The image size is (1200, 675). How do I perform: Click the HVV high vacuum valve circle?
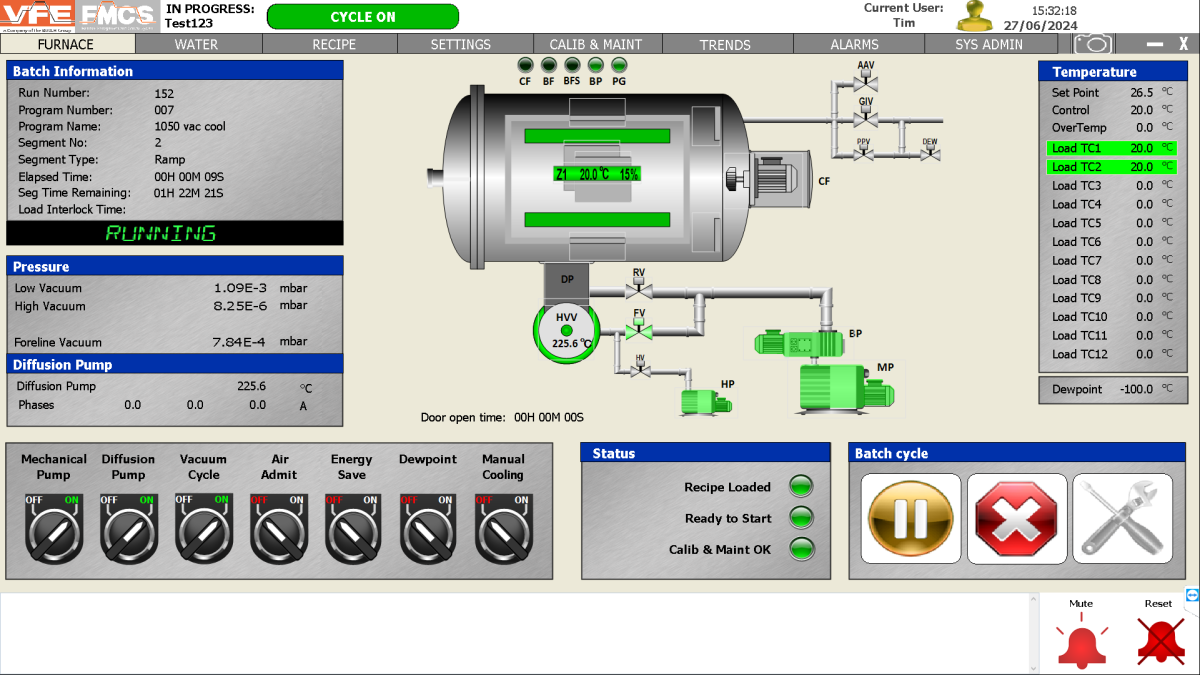[x=567, y=330]
